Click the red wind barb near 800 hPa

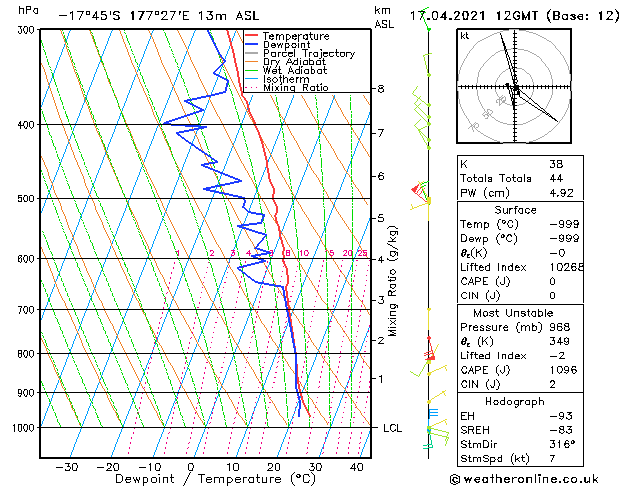[x=430, y=355]
